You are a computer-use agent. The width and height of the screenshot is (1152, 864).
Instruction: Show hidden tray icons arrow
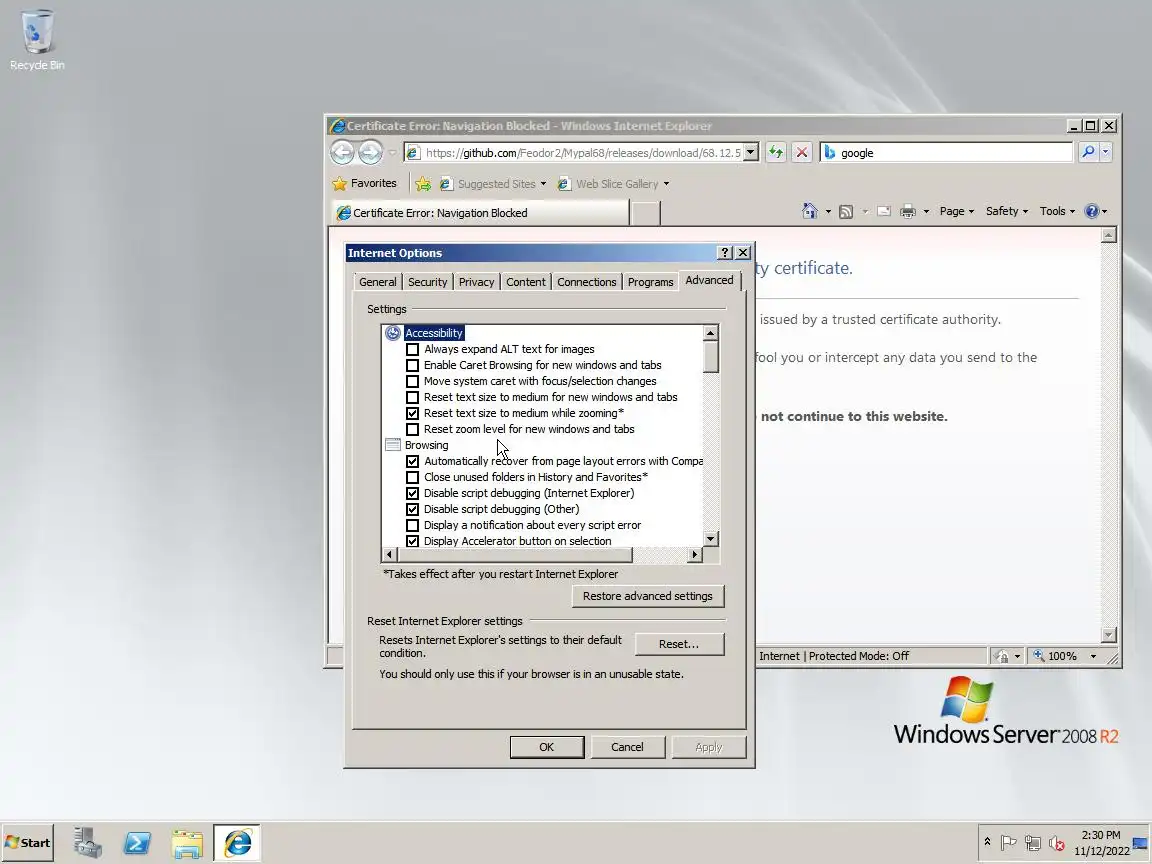tap(987, 842)
